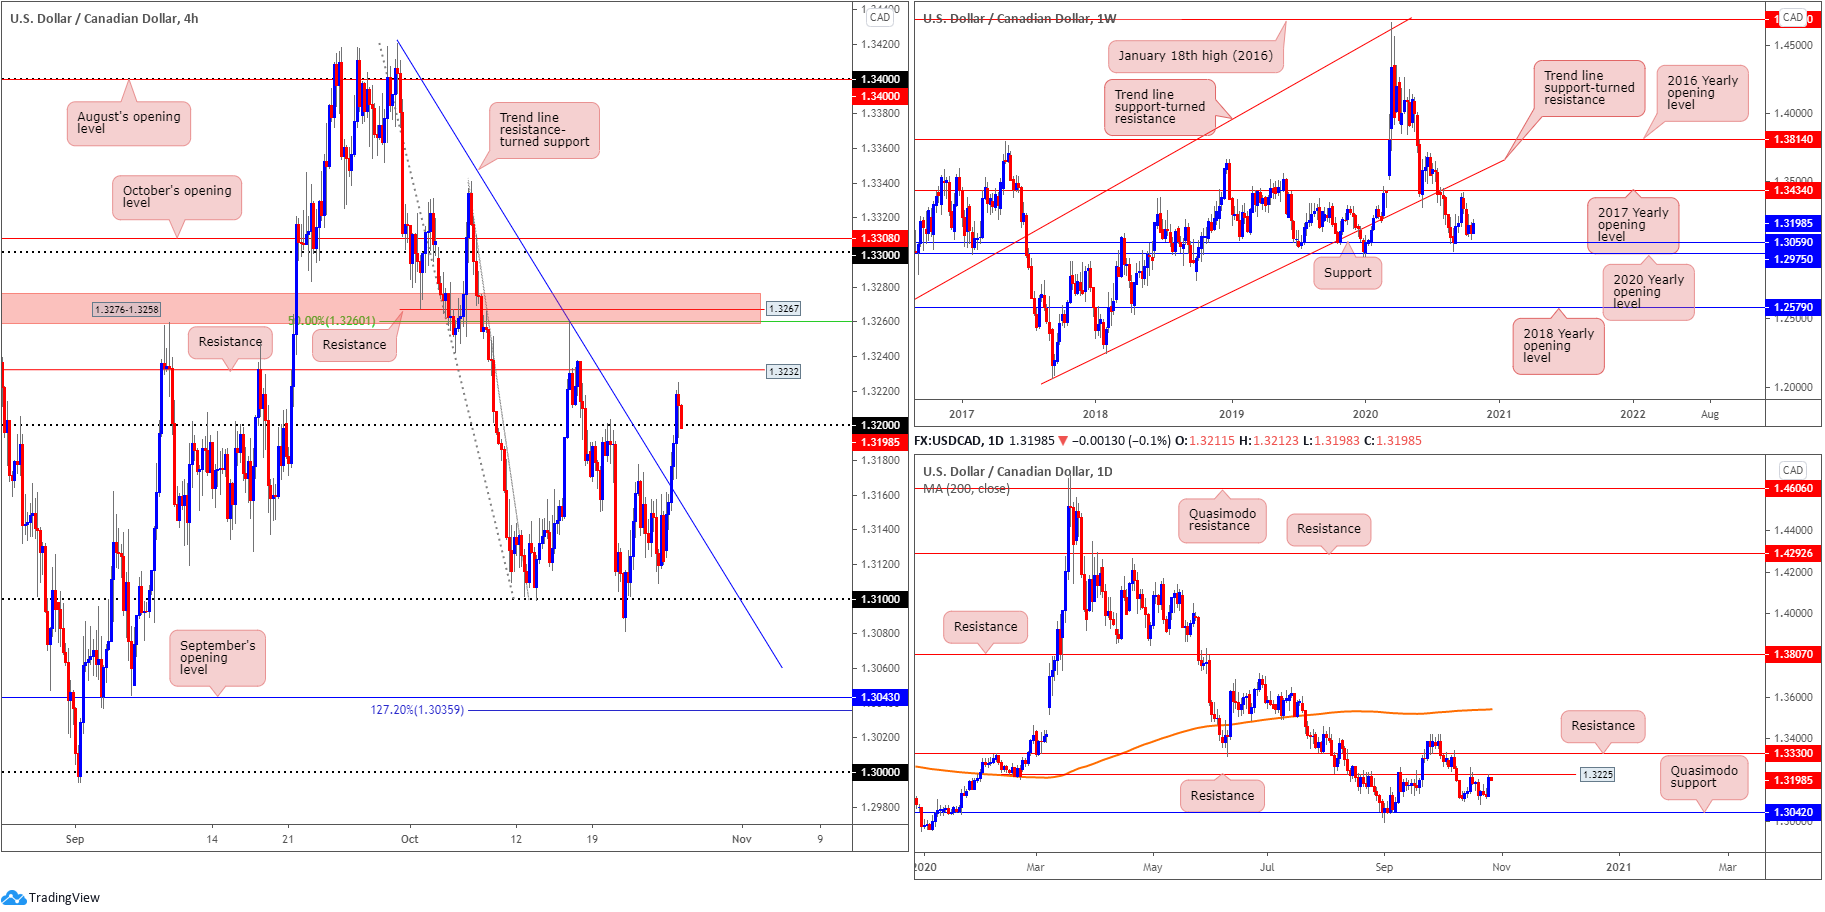
Task: Click 'Jul' on the daily time axis
Action: pos(1267,867)
